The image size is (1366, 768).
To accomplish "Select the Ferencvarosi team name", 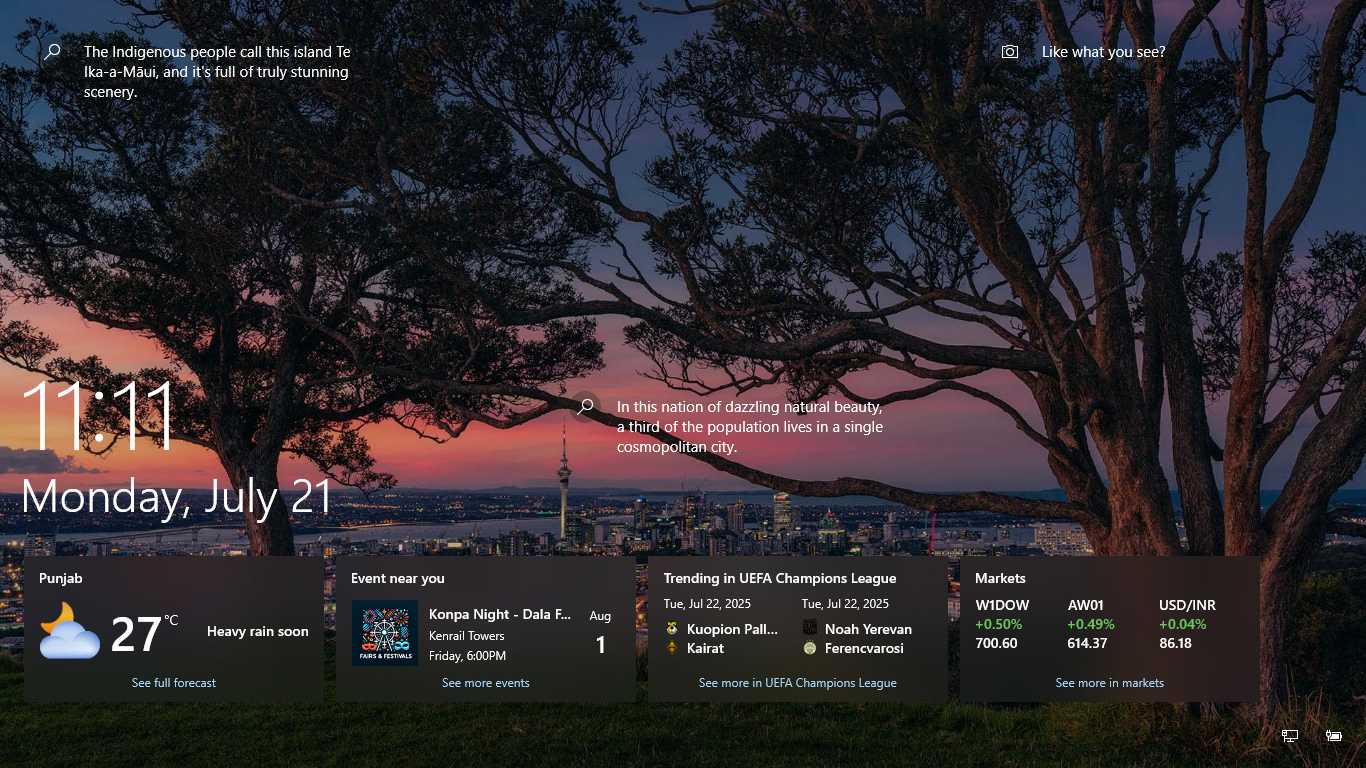I will (x=864, y=648).
